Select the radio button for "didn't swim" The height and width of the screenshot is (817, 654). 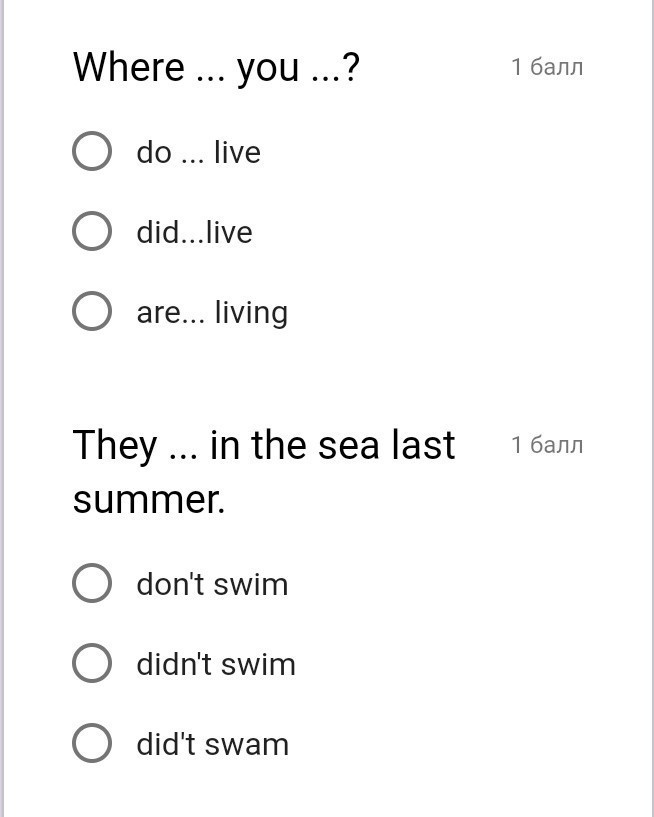pos(91,663)
